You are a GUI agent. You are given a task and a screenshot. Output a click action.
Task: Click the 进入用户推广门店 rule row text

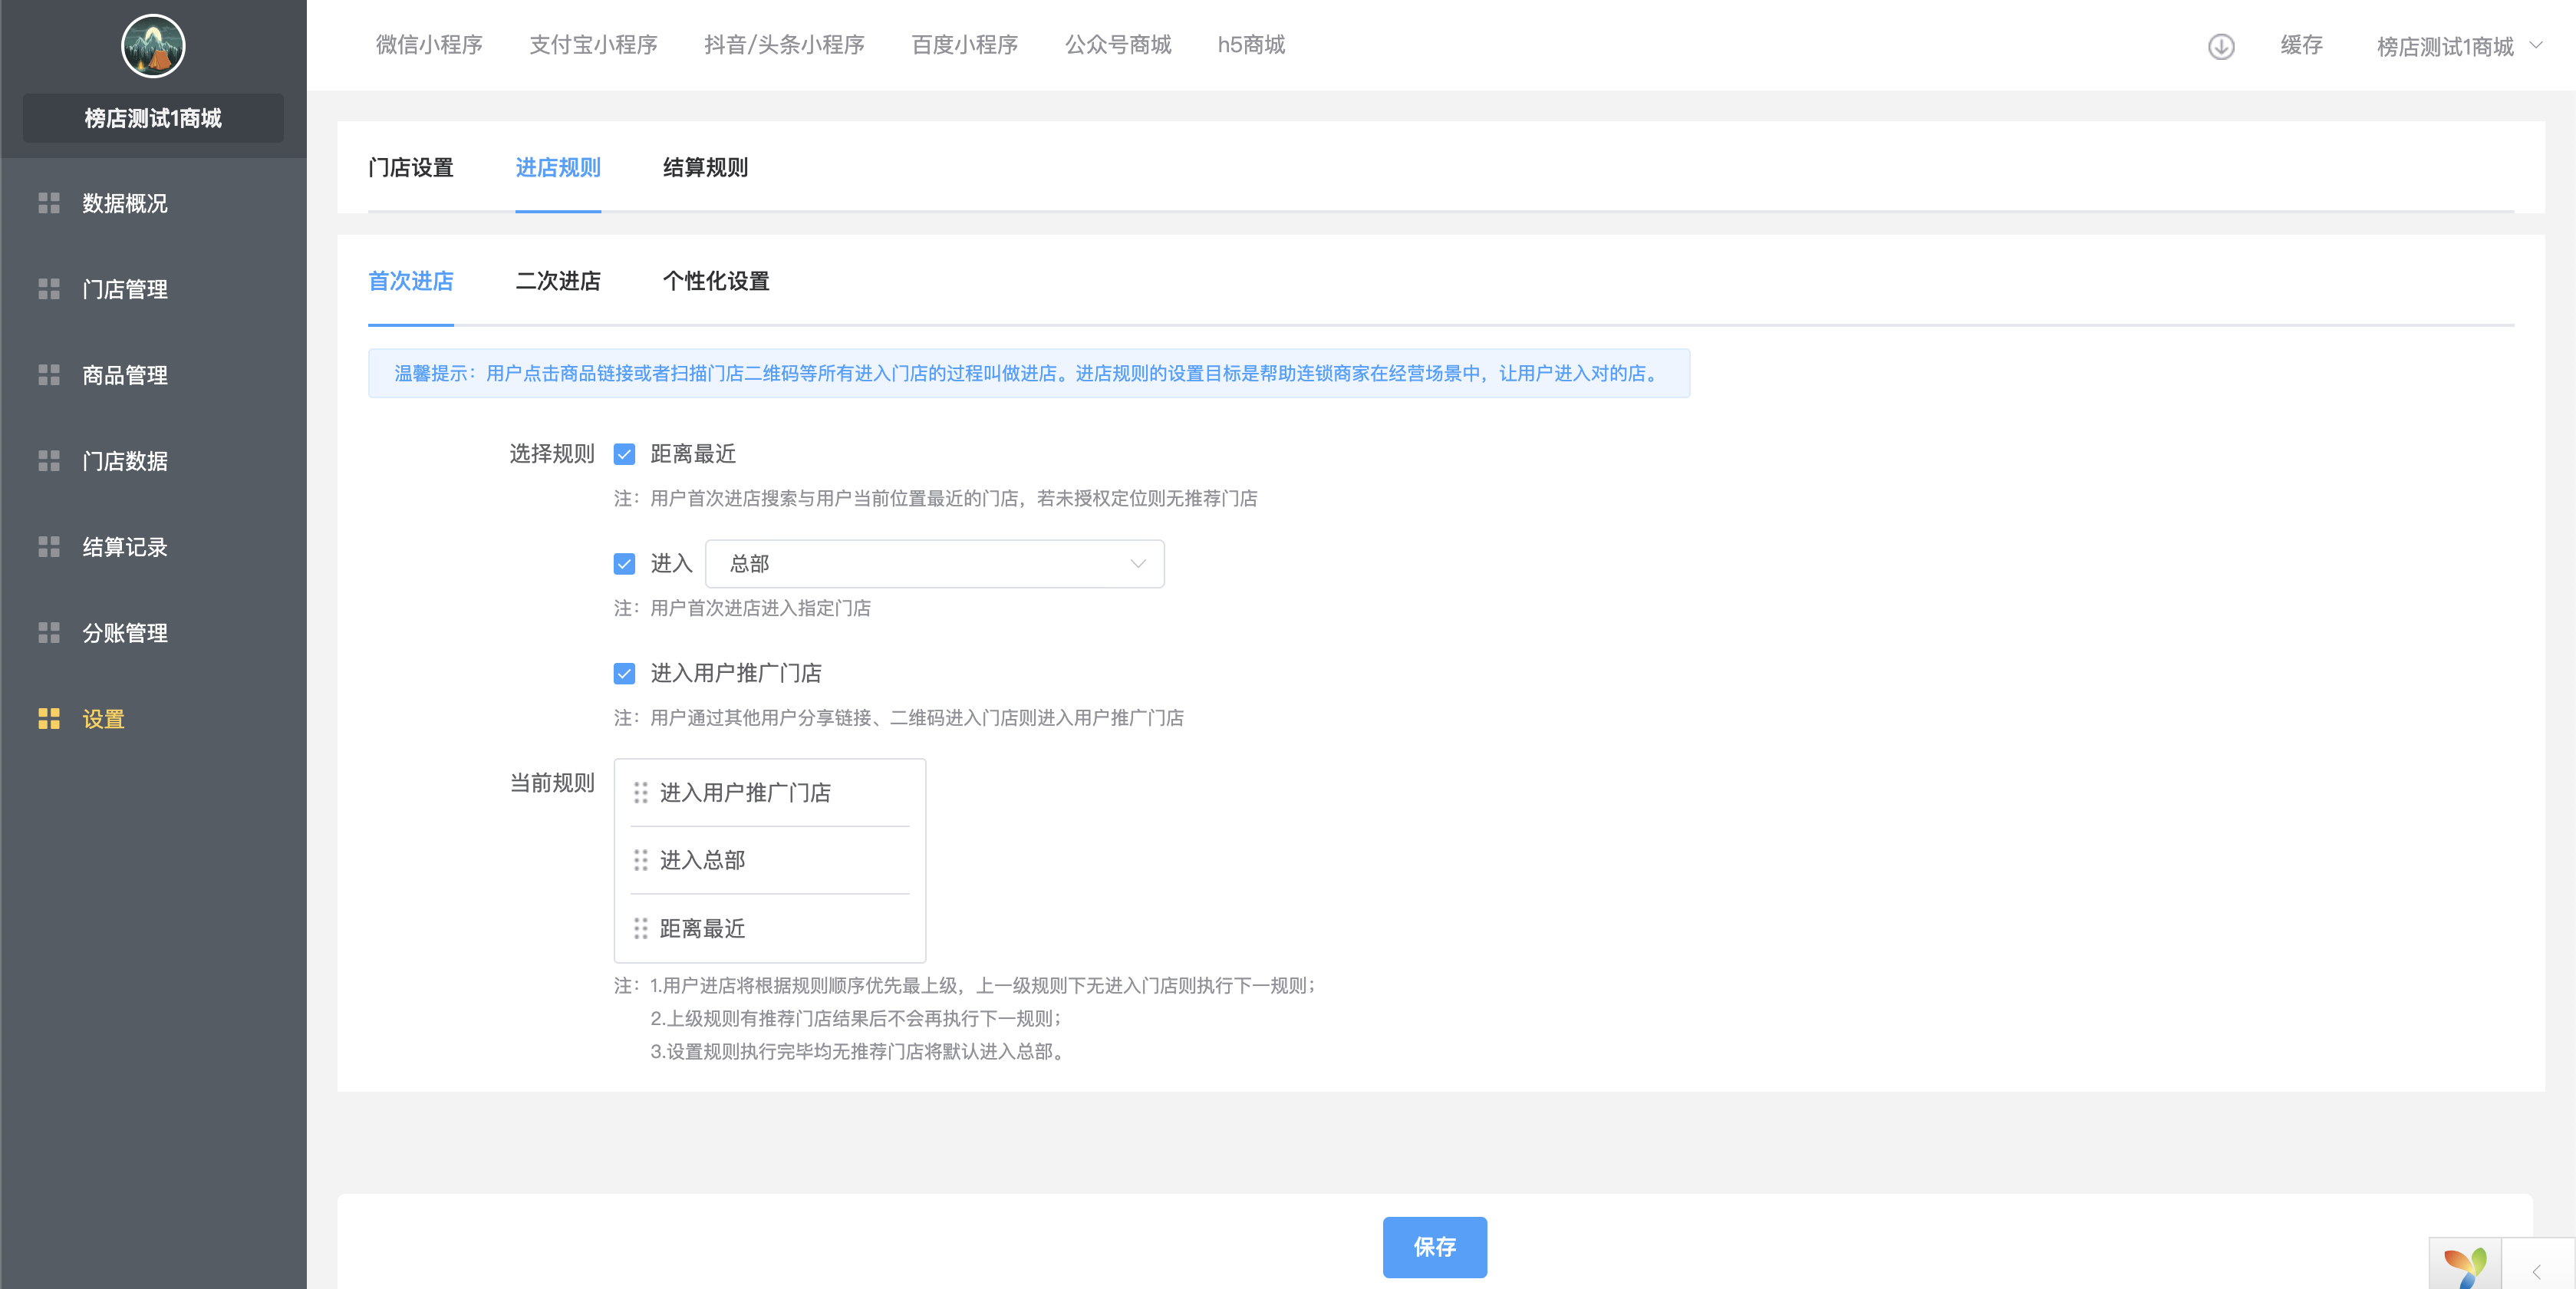[746, 793]
